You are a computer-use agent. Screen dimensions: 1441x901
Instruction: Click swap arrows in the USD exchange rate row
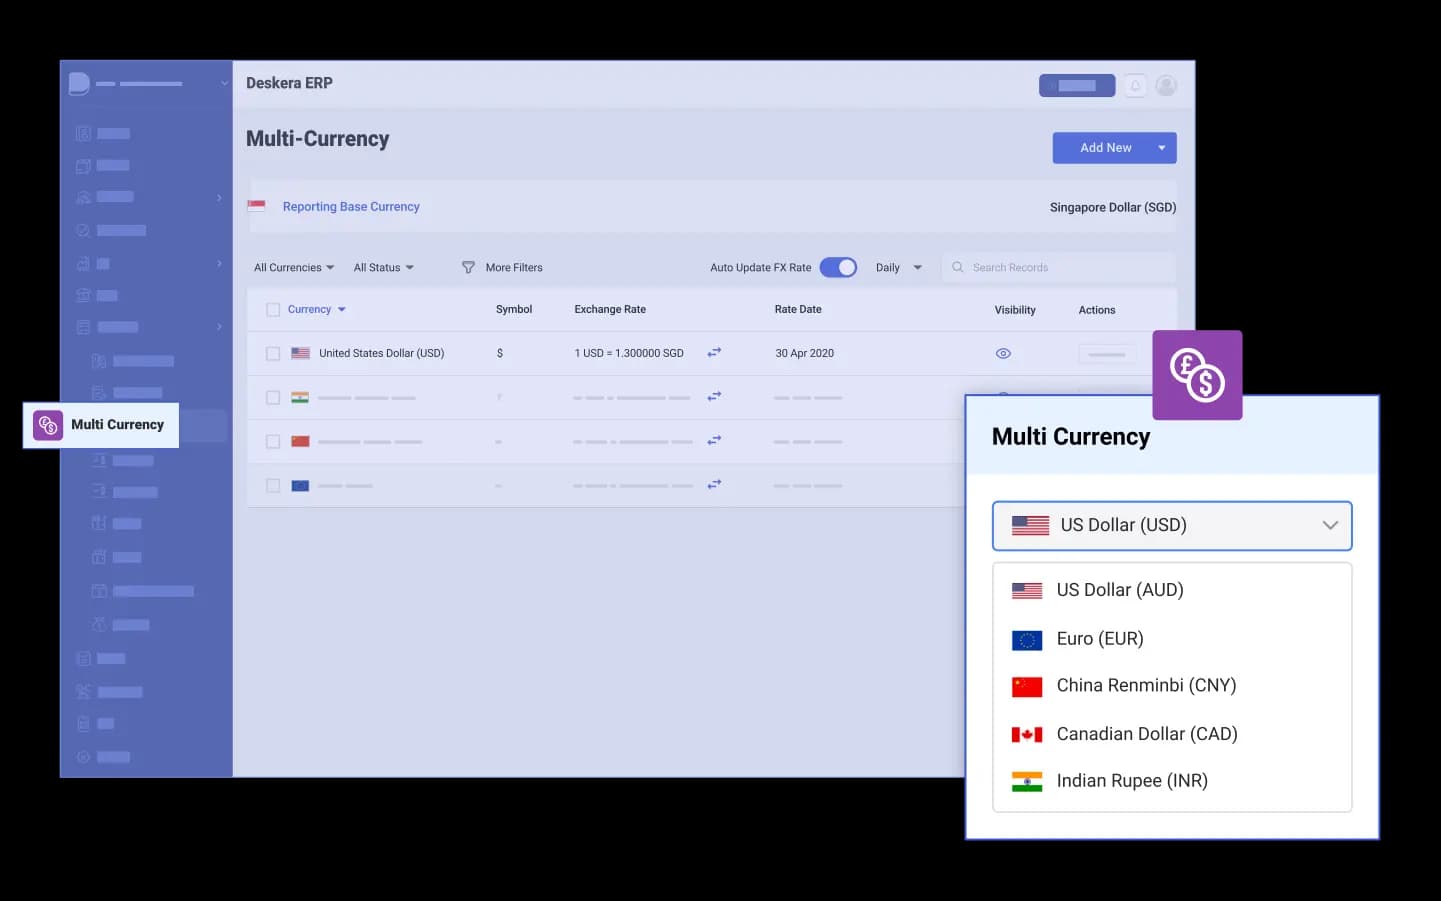pos(714,353)
